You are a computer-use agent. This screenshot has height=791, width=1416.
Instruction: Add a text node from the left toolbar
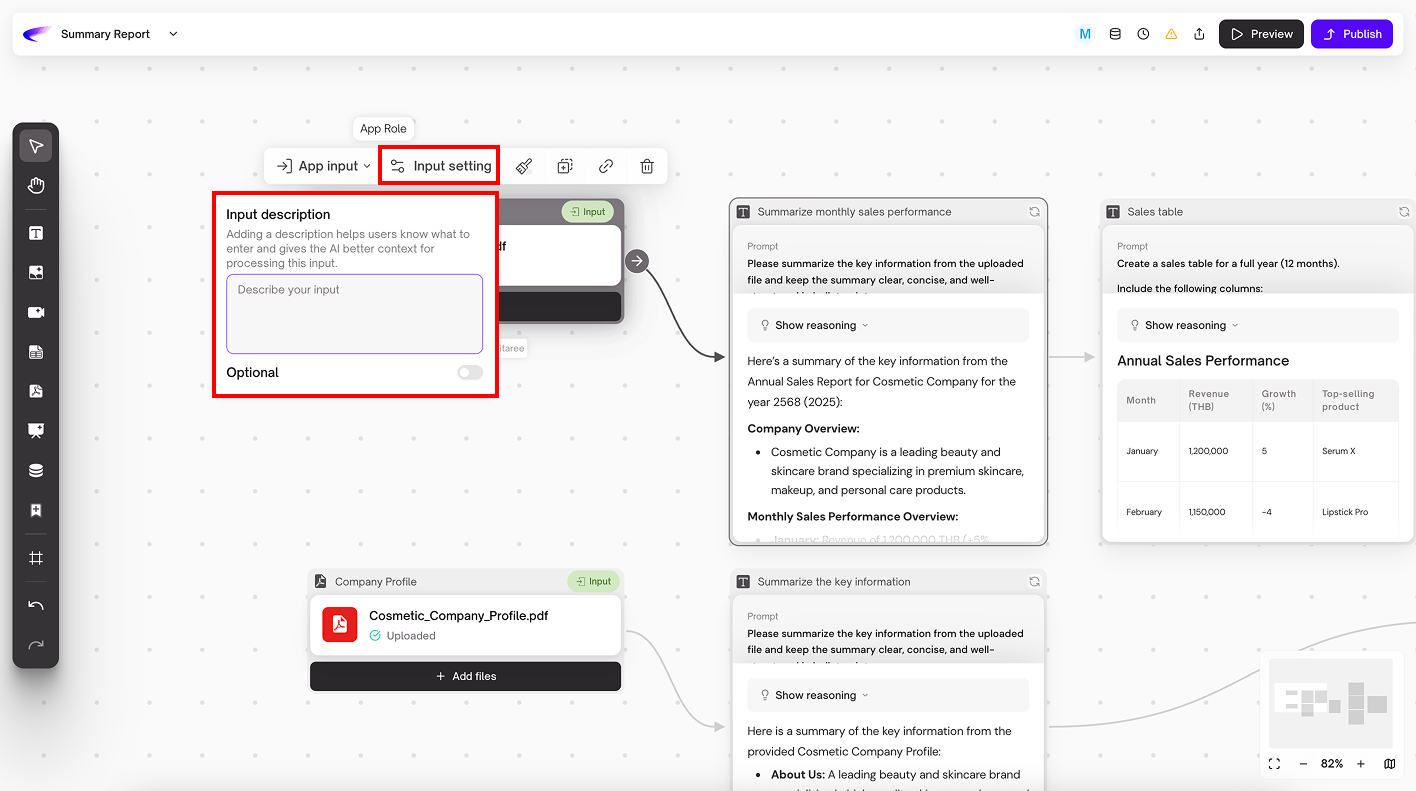tap(36, 234)
